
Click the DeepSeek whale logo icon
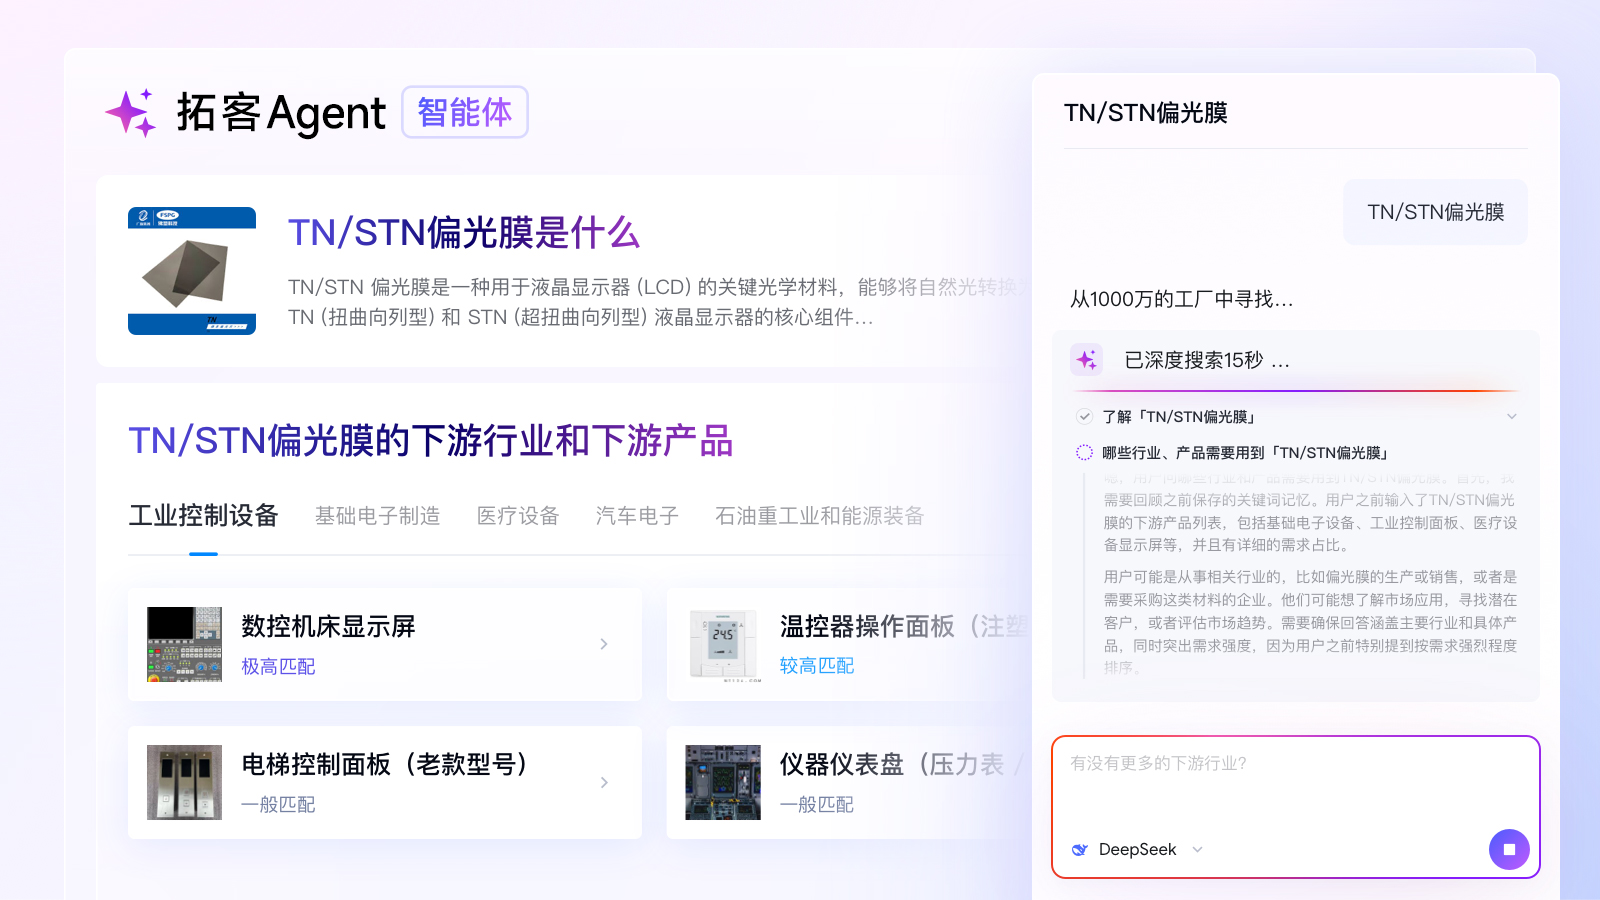point(1080,850)
